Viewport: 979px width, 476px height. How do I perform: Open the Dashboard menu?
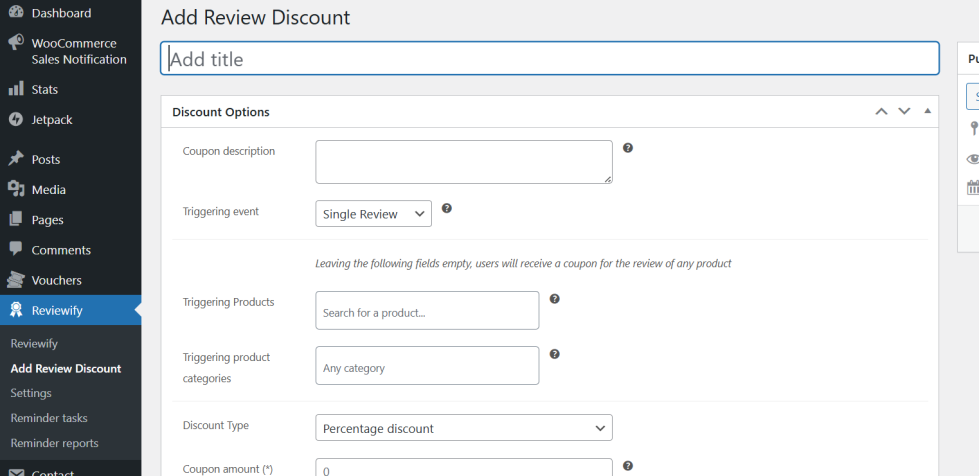coord(61,13)
